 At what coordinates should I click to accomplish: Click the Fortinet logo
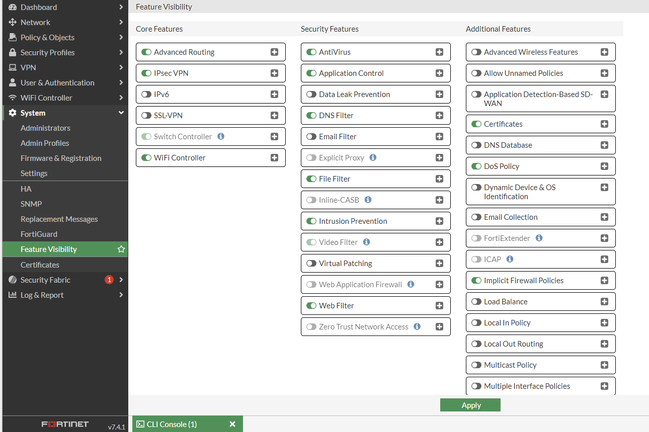[65, 424]
